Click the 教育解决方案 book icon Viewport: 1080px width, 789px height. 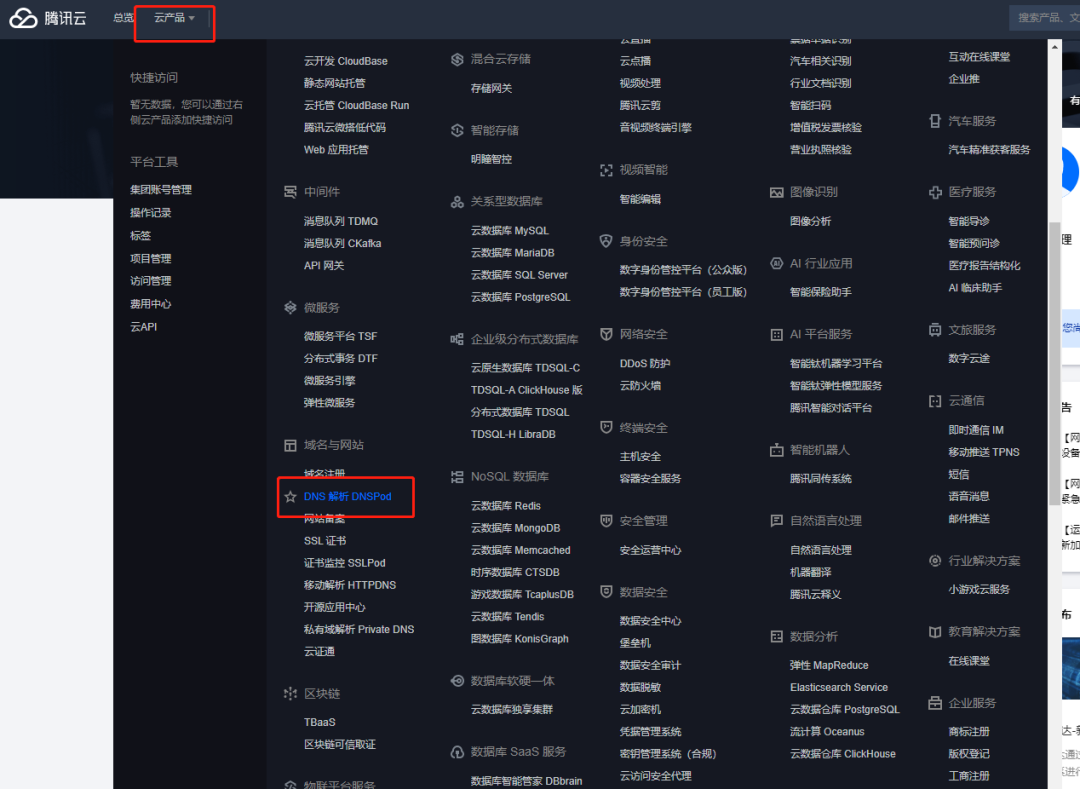(935, 632)
